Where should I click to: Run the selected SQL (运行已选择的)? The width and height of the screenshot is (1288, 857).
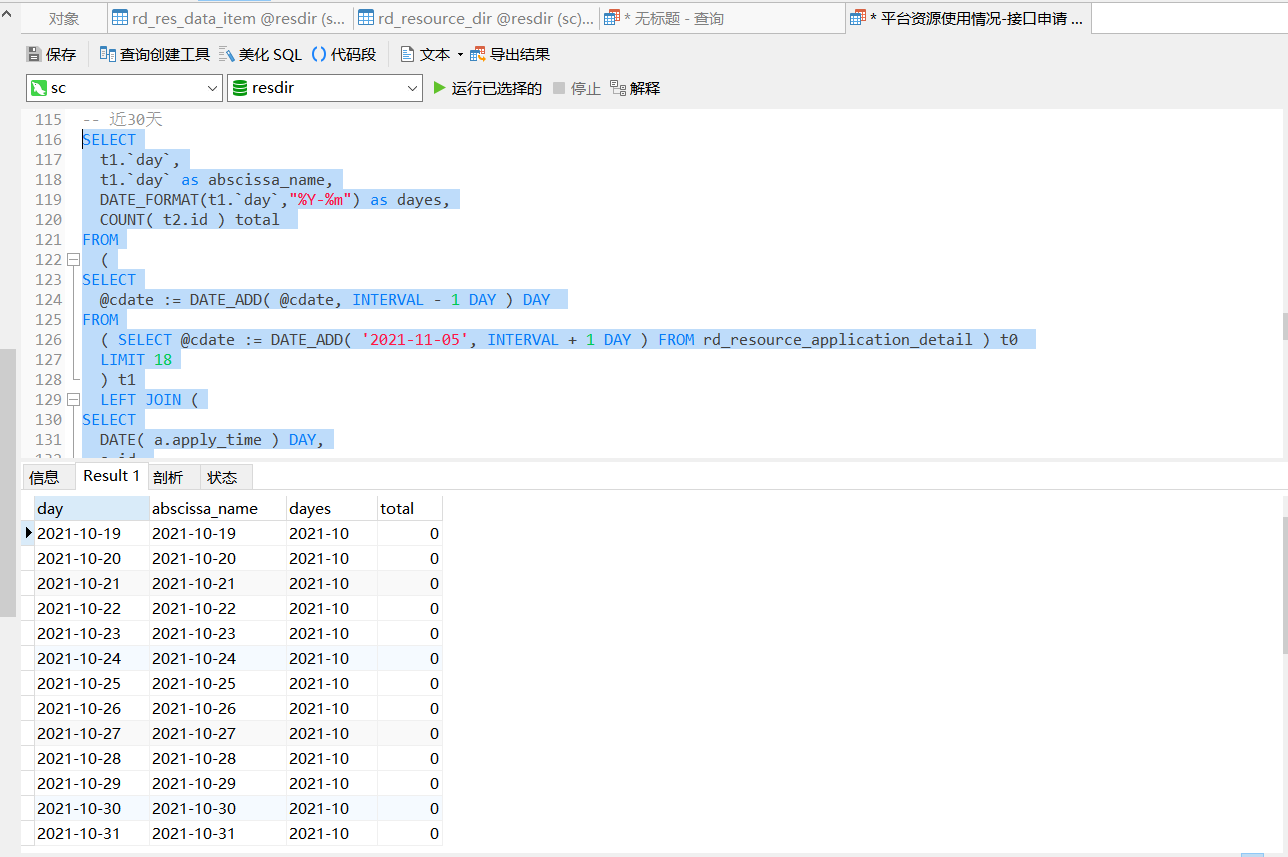[x=488, y=88]
